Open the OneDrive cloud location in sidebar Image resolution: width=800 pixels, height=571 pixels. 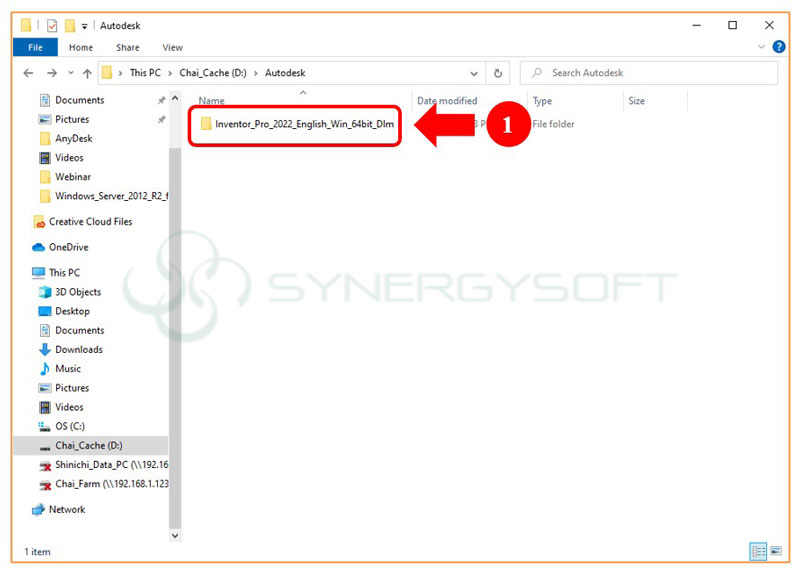[x=68, y=247]
